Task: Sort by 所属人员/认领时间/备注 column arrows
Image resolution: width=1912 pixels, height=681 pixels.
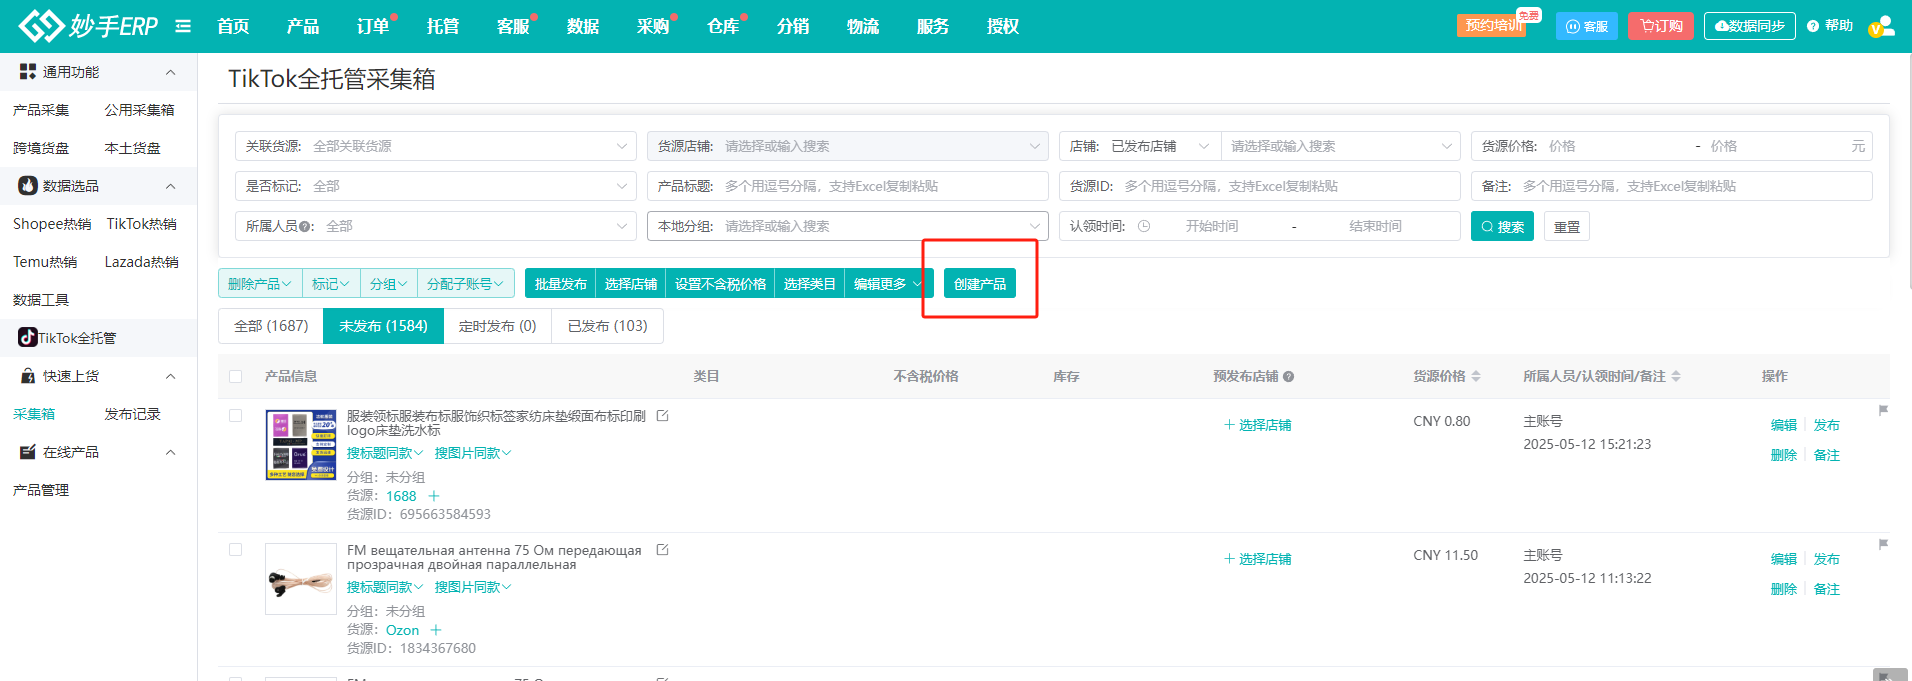Action: pos(1676,376)
